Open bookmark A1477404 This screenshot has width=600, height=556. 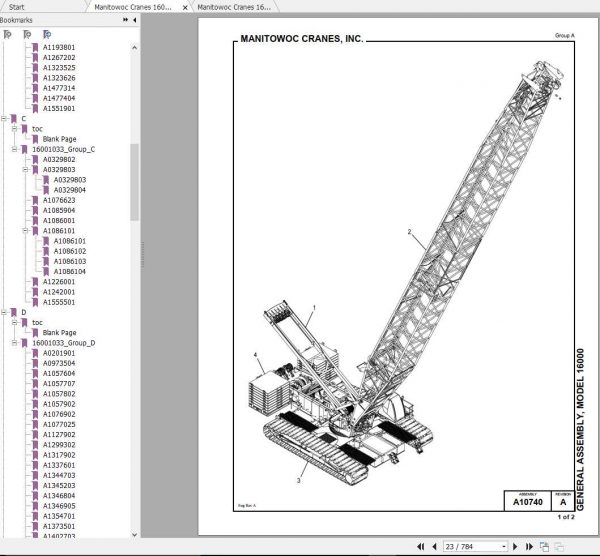click(59, 98)
